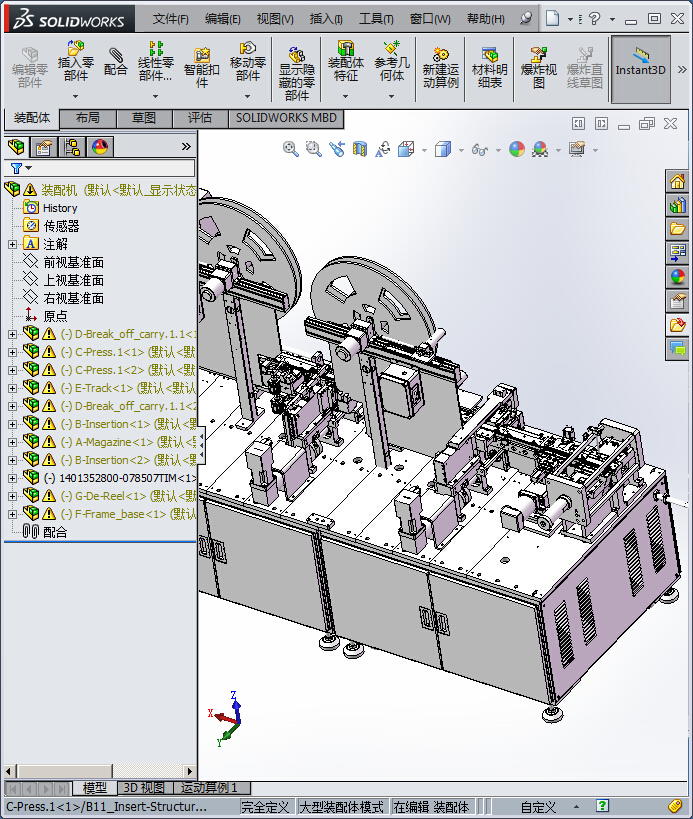Expand F-Frame_base<1> component node
This screenshot has width=693, height=819.
(x=12, y=514)
